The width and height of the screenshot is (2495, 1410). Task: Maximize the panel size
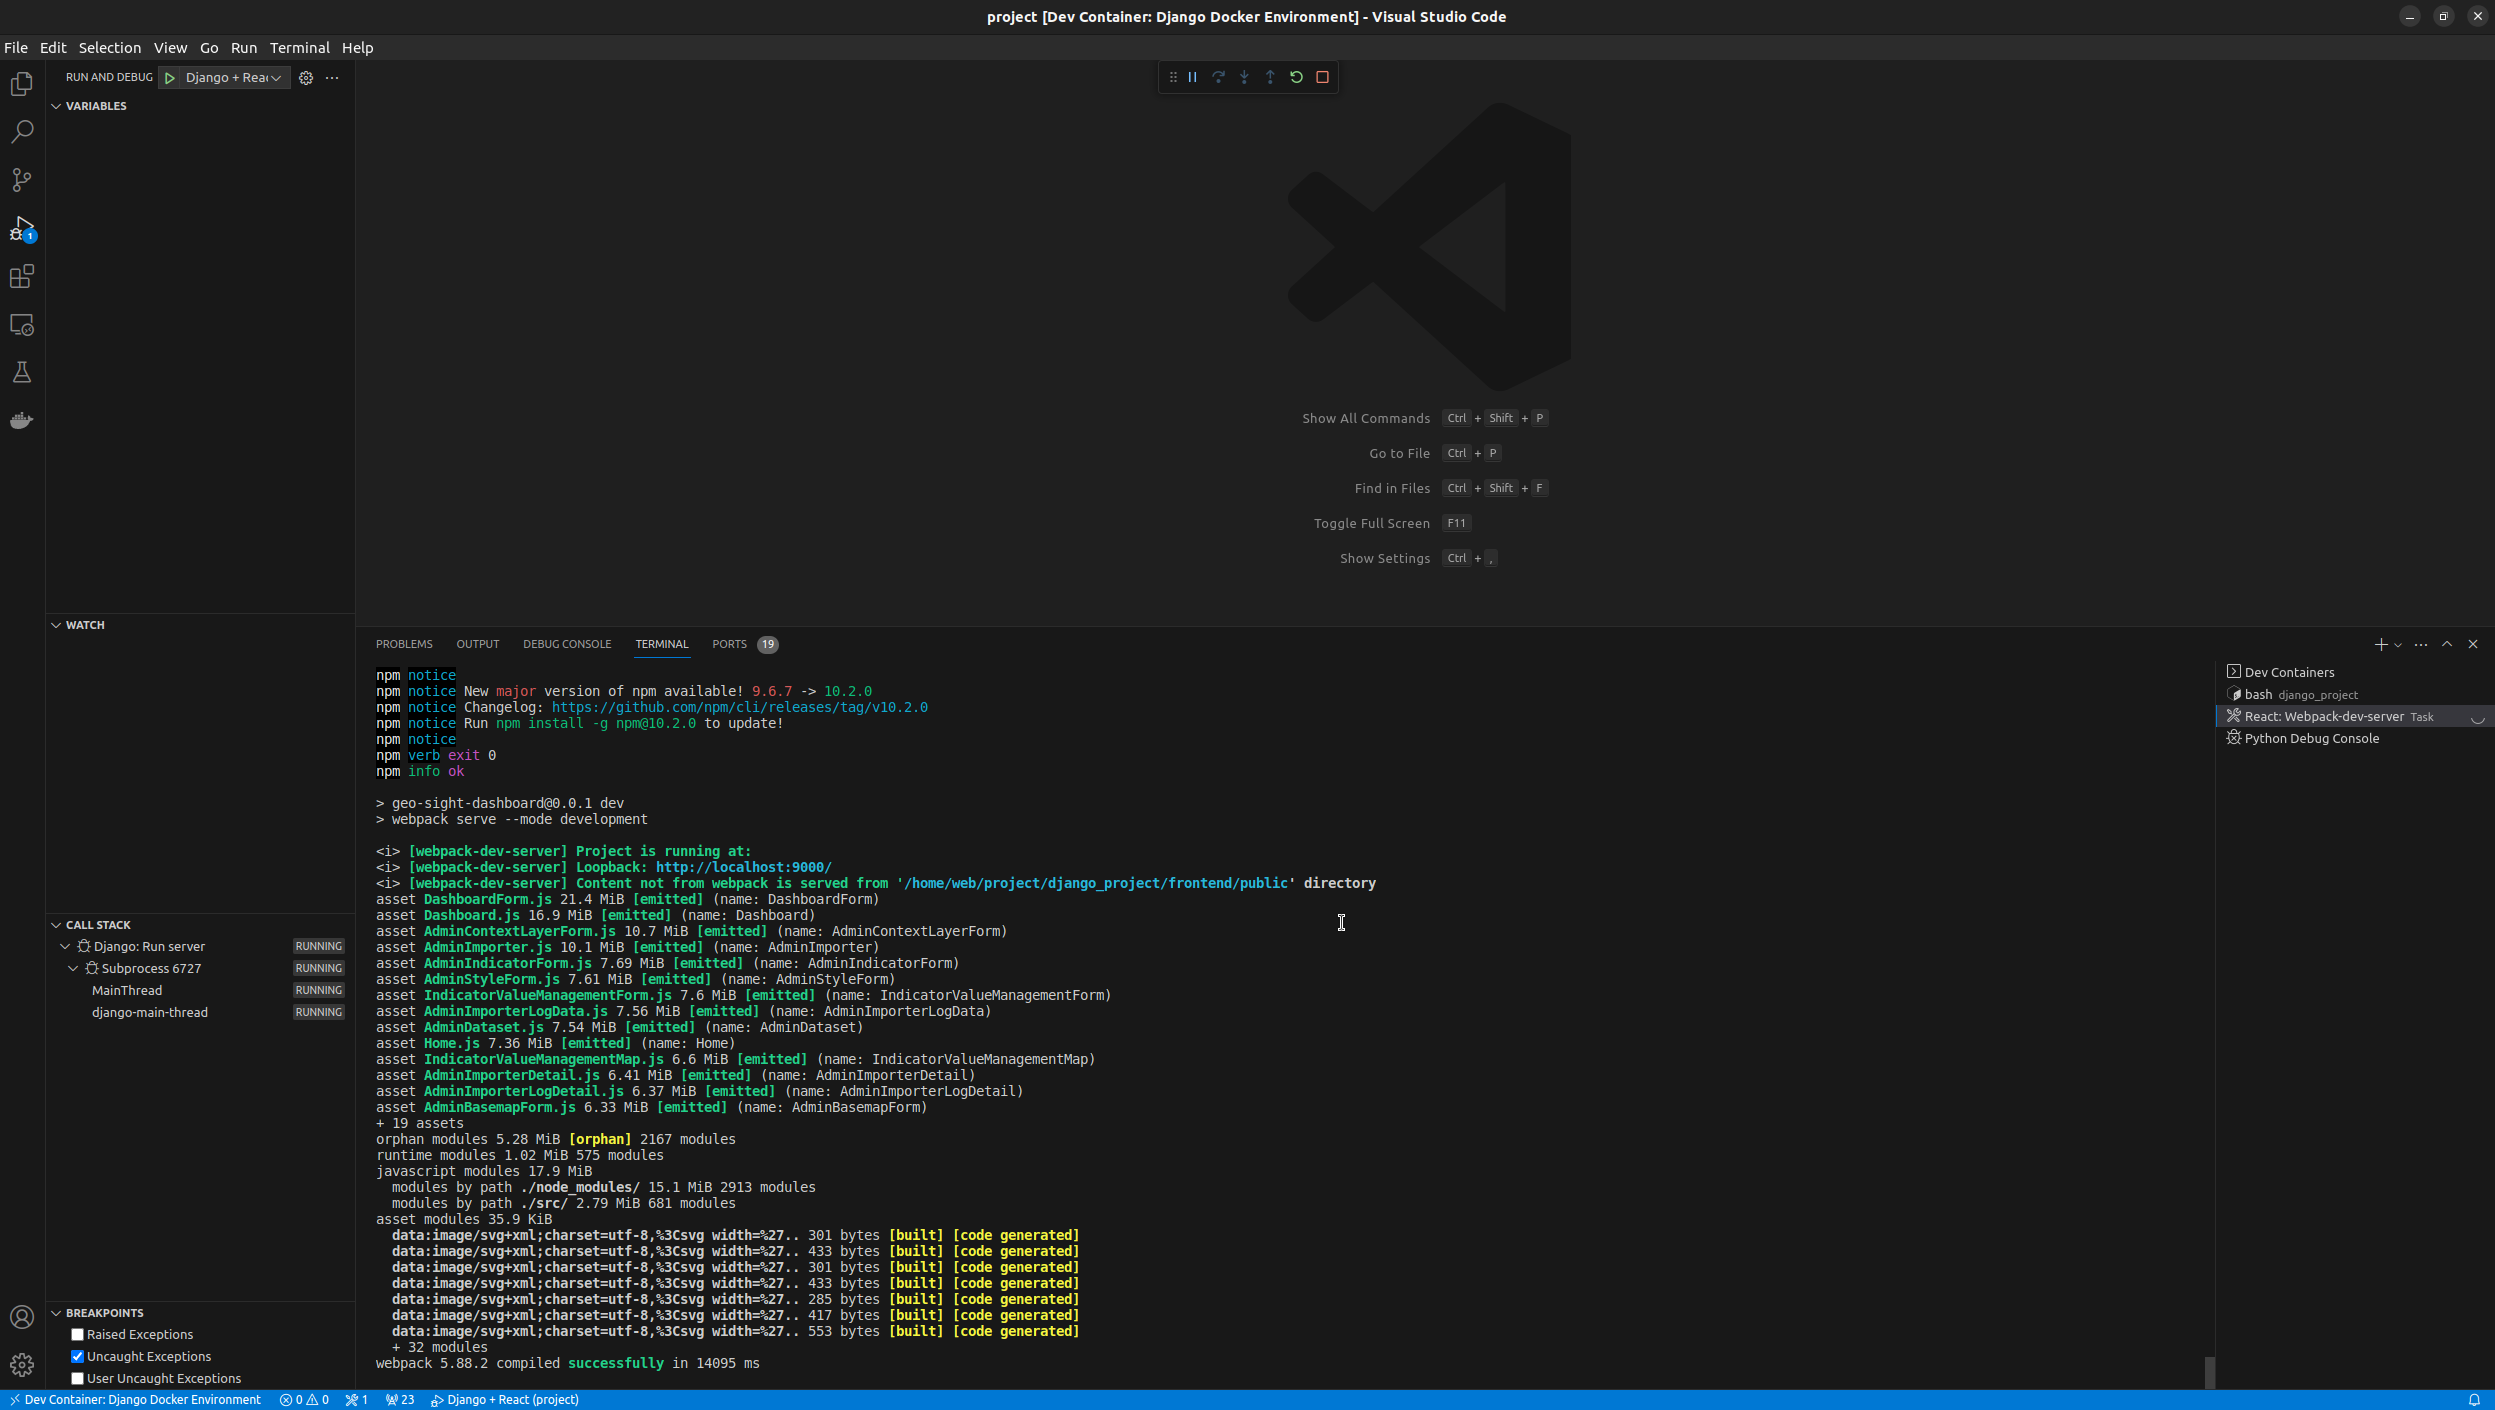tap(2447, 645)
